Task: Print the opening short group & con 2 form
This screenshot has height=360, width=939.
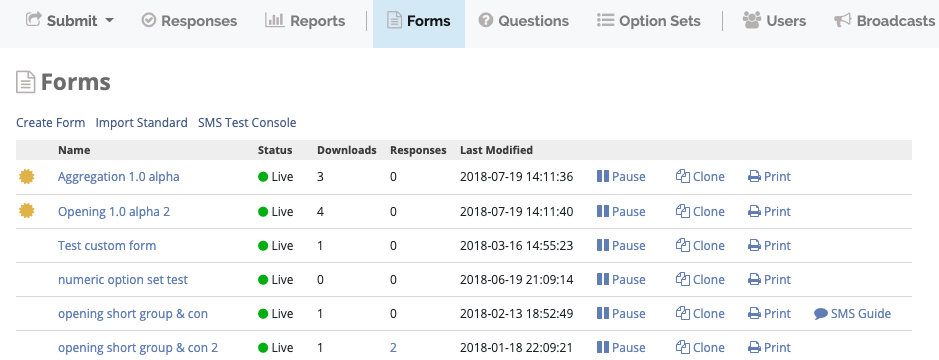Action: (770, 348)
